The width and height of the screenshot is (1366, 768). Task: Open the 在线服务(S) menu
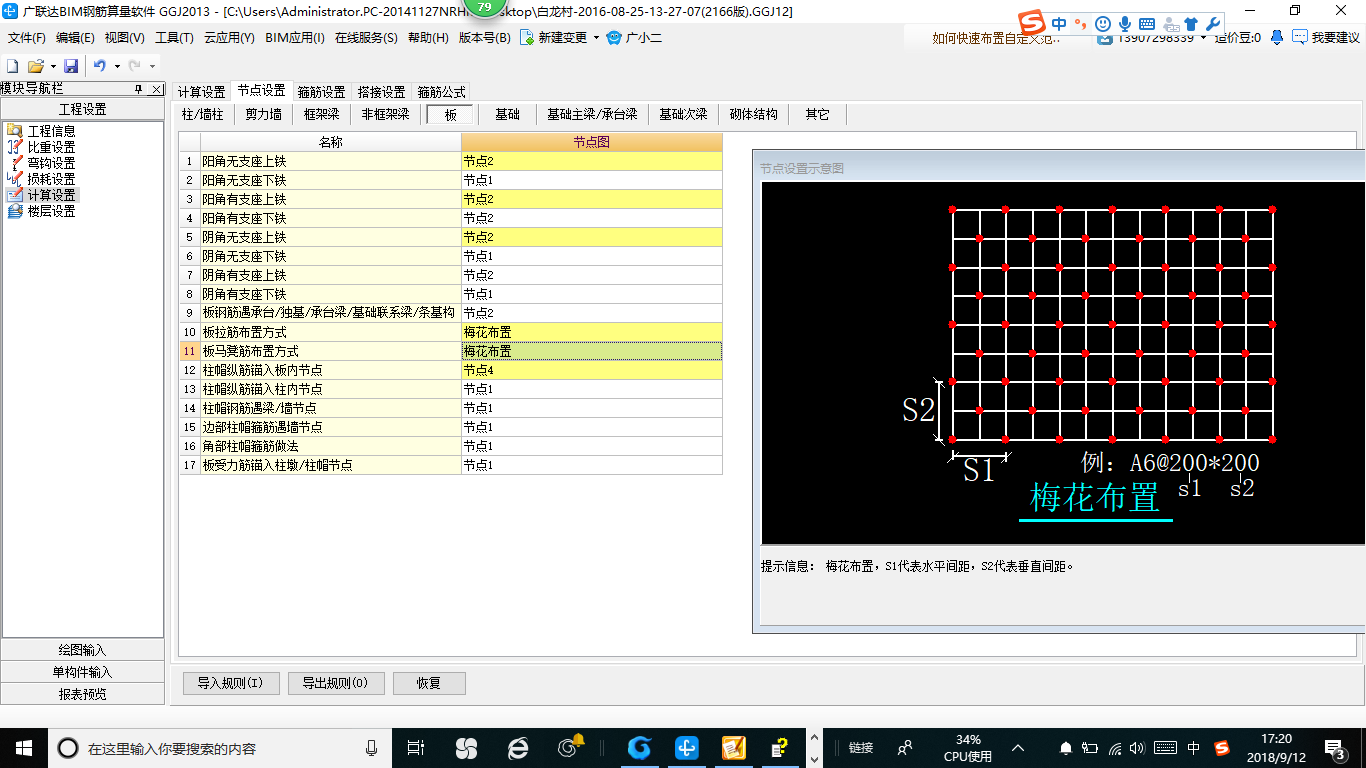(x=366, y=37)
